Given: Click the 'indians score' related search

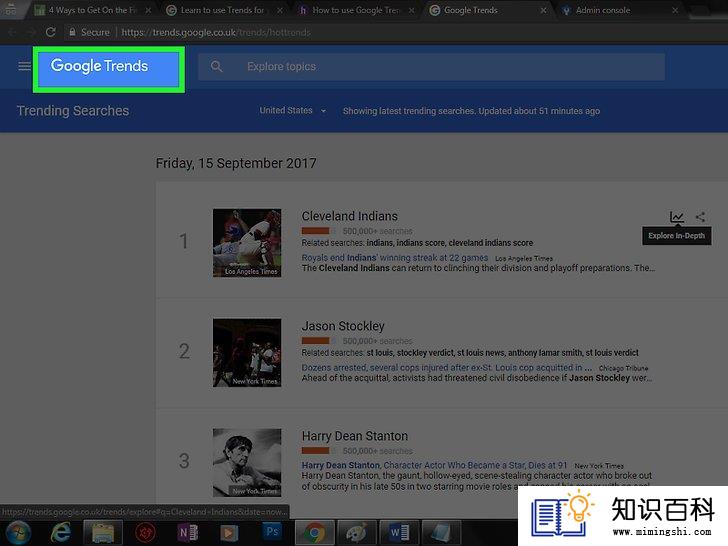Looking at the screenshot, I should tap(421, 243).
